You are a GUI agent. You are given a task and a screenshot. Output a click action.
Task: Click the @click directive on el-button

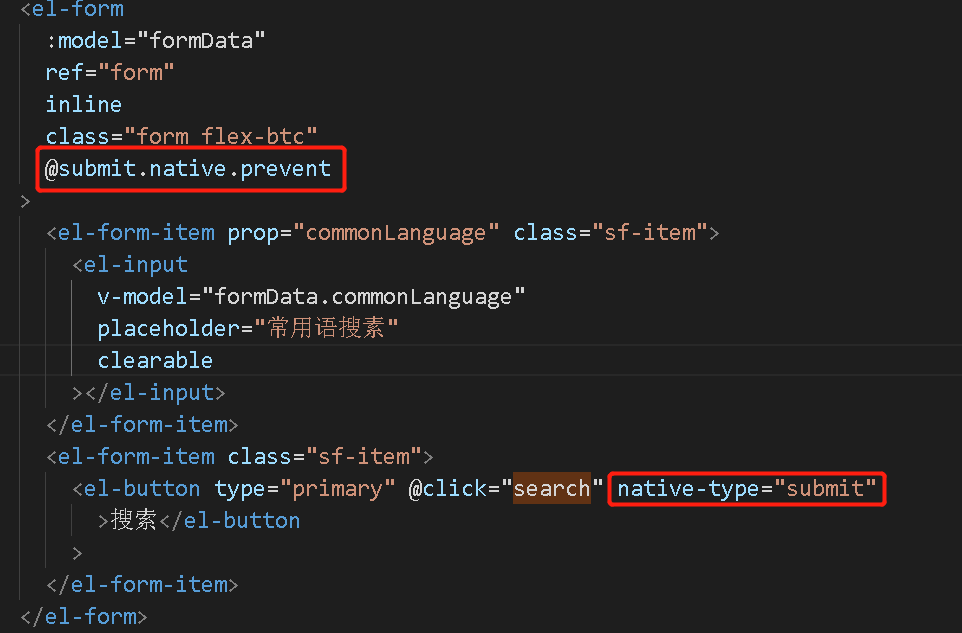(447, 488)
